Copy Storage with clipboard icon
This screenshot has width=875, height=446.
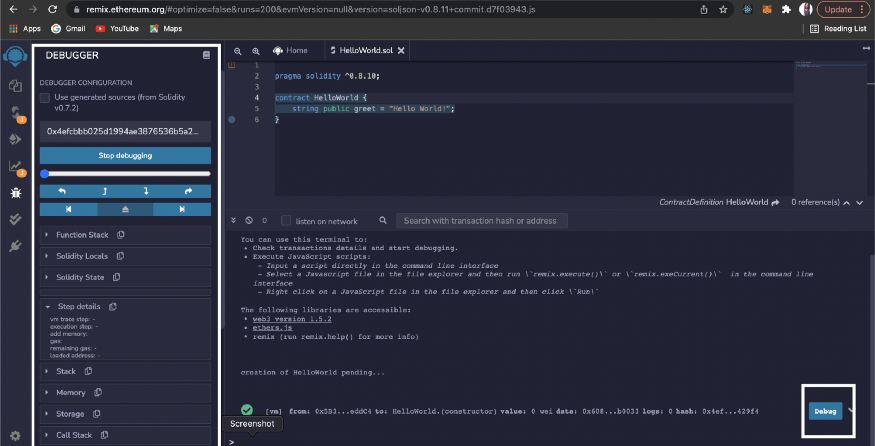97,414
